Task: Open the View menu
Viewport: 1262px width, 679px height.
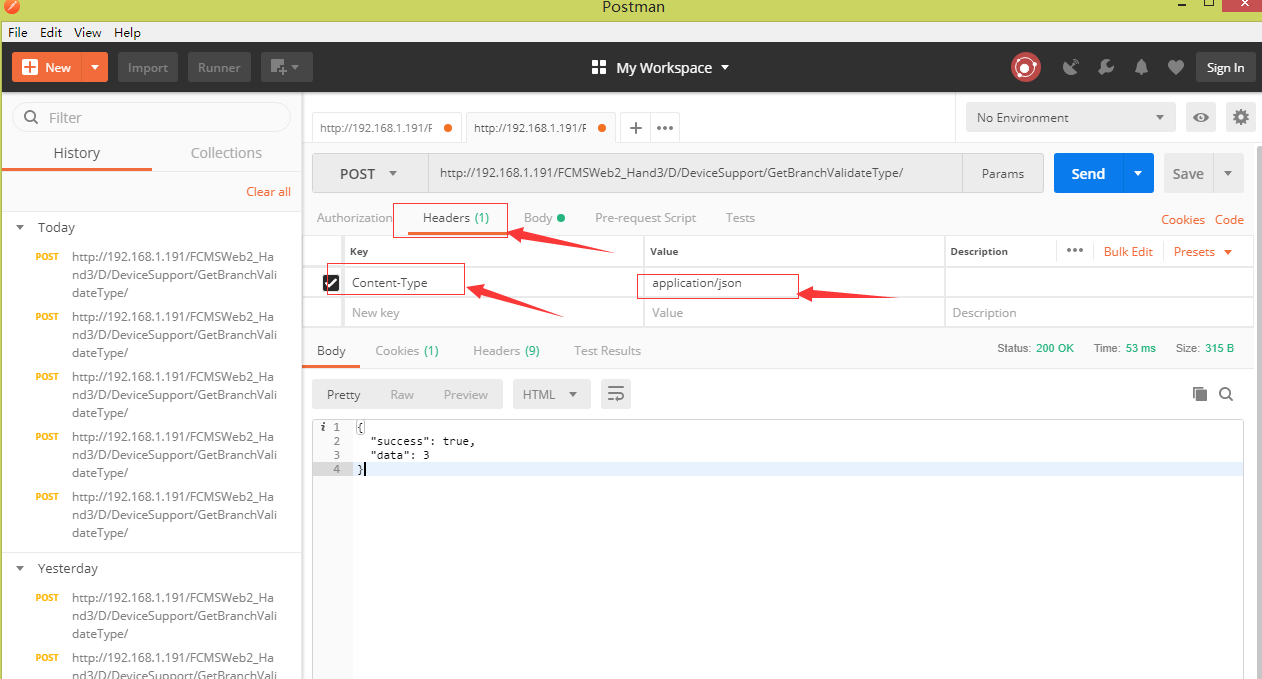Action: [x=88, y=32]
